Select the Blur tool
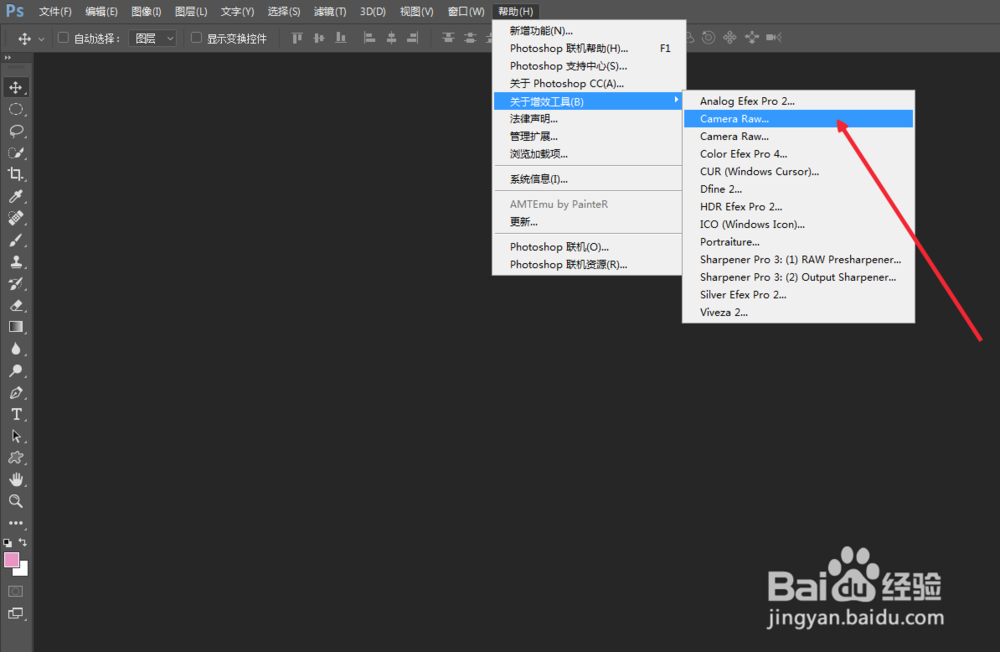1000x652 pixels. pyautogui.click(x=16, y=348)
